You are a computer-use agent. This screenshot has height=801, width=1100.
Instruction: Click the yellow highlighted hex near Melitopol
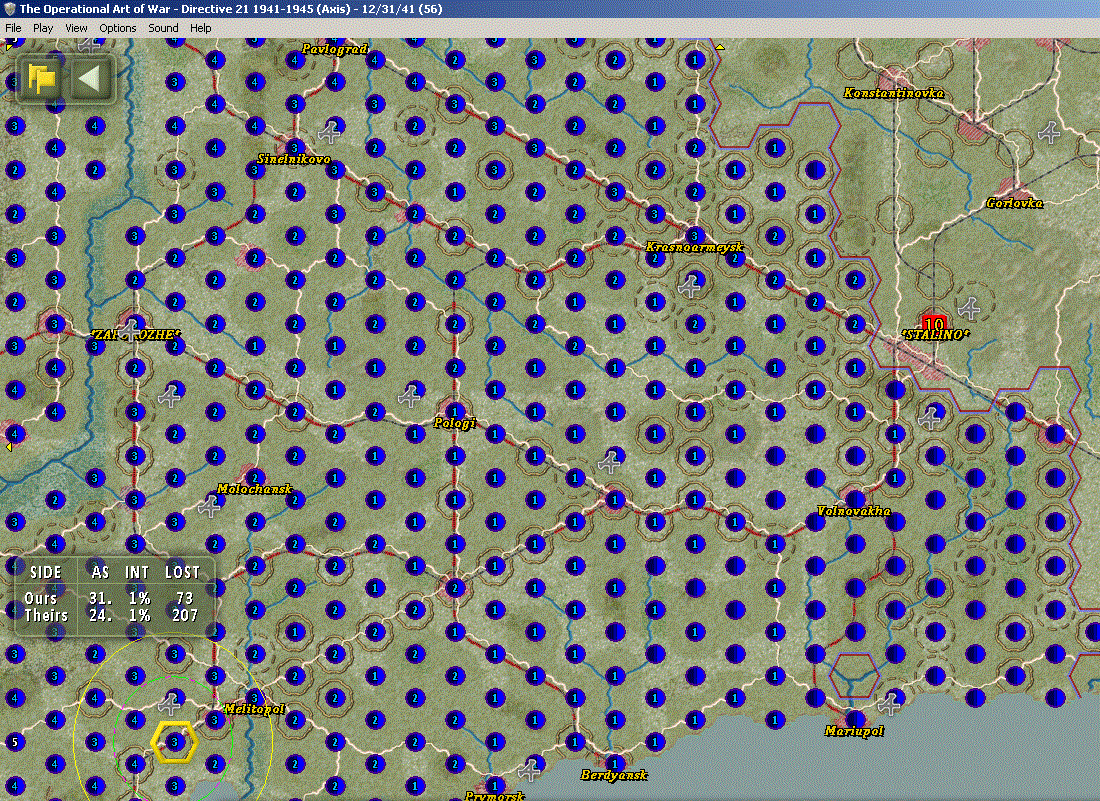pyautogui.click(x=175, y=741)
